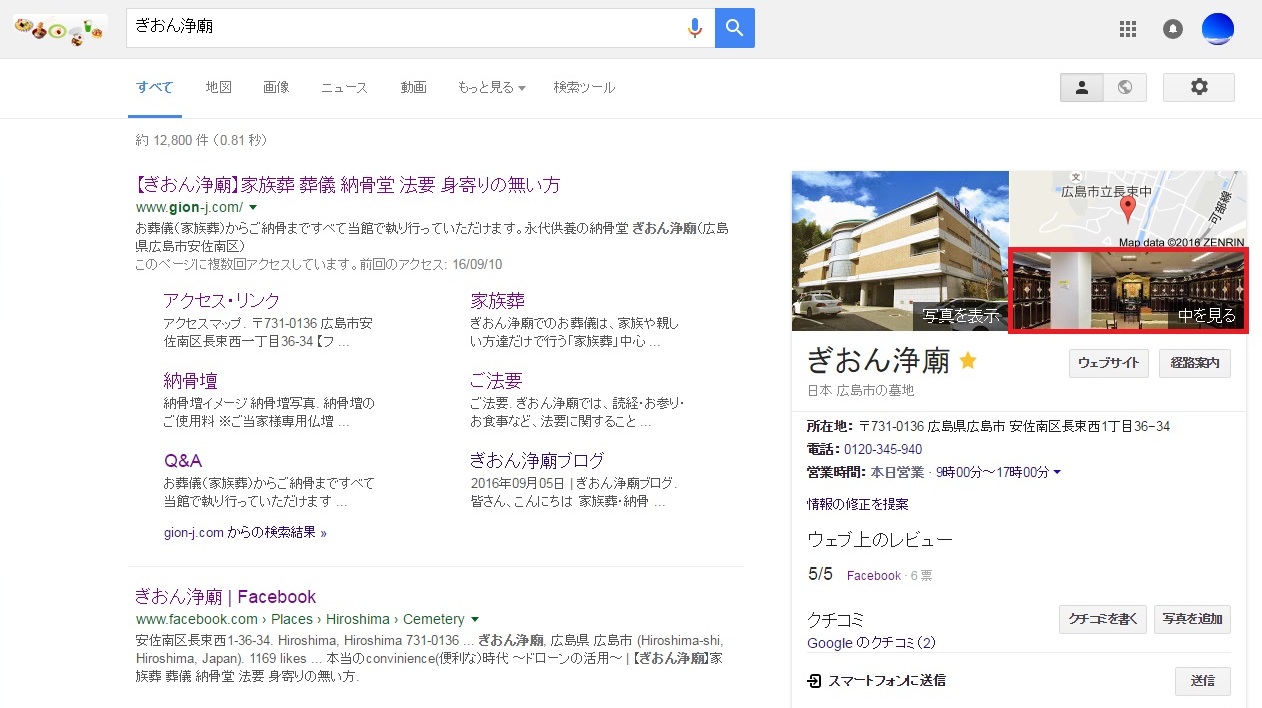Click the red map pin marker
1262x708 pixels.
pyautogui.click(x=1128, y=209)
